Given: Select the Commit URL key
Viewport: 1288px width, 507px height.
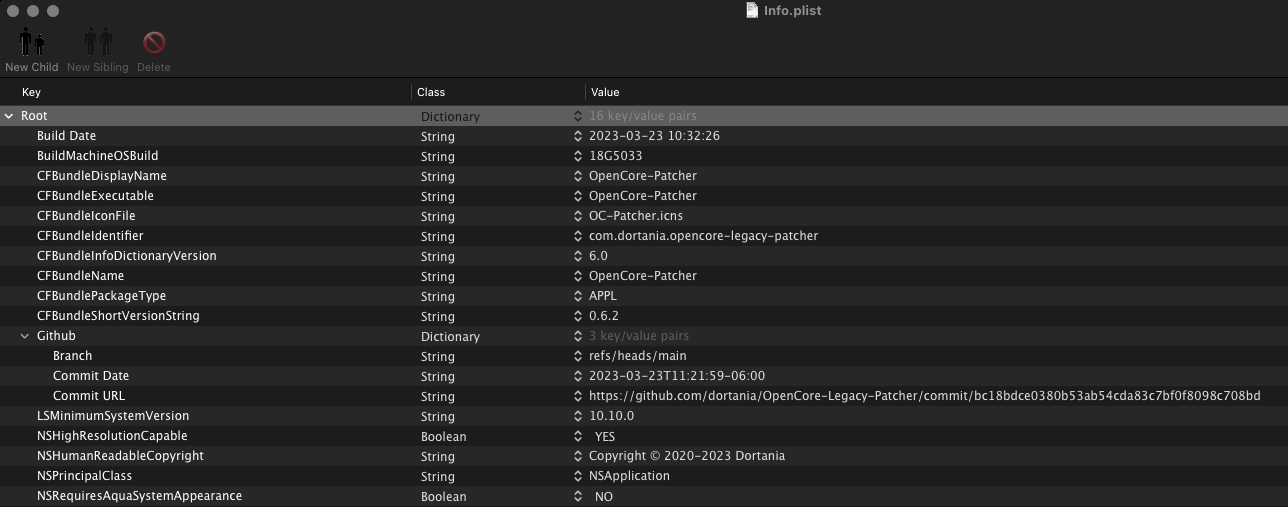Looking at the screenshot, I should tap(89, 396).
